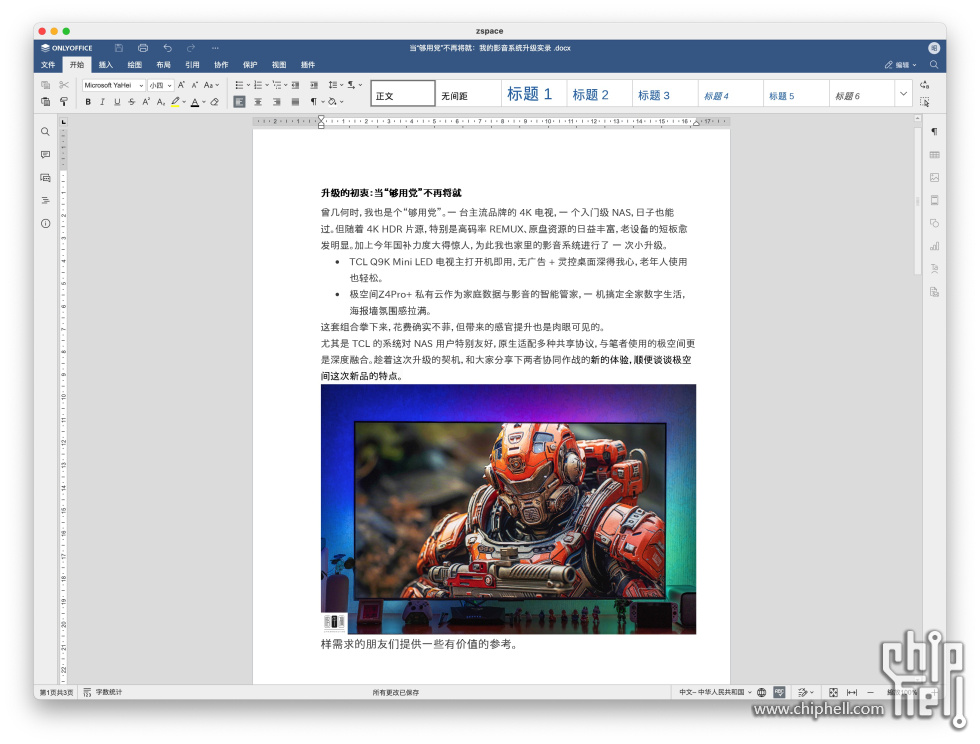
Task: Toggle bold formatting
Action: click(x=88, y=101)
